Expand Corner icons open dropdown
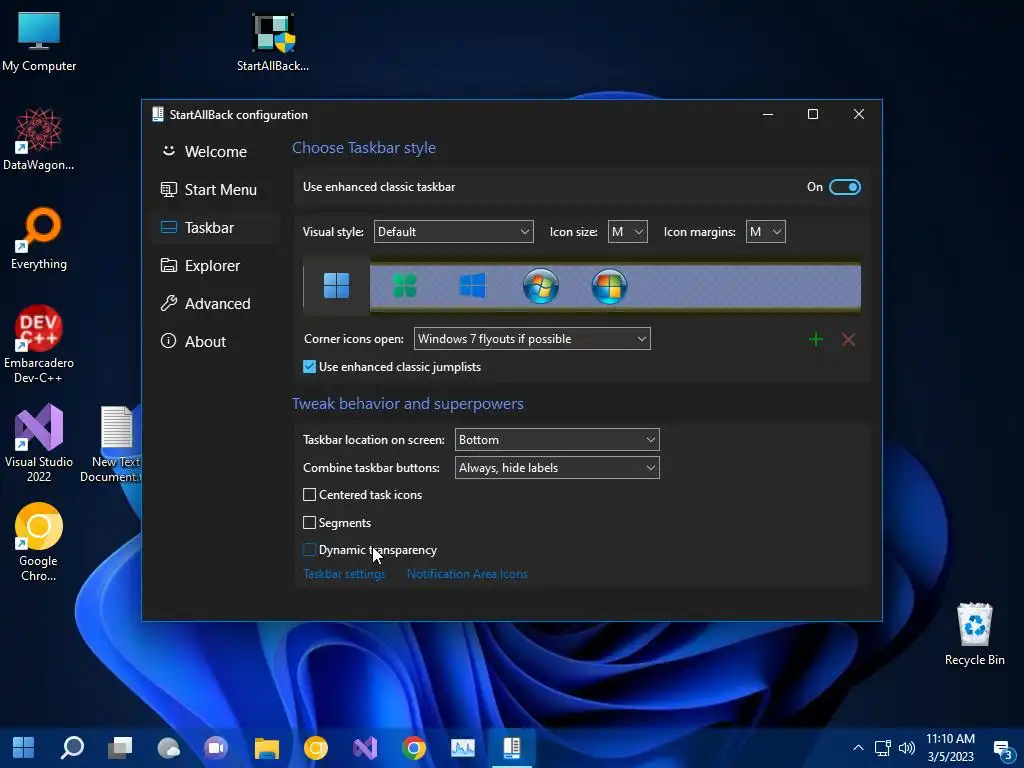1024x768 pixels. [x=532, y=339]
